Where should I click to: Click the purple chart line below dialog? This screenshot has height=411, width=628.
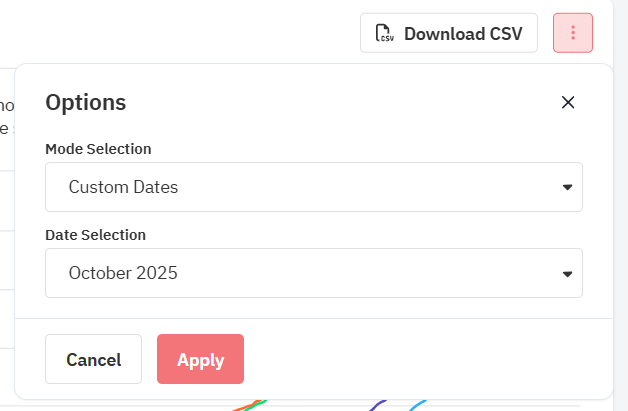[378, 405]
